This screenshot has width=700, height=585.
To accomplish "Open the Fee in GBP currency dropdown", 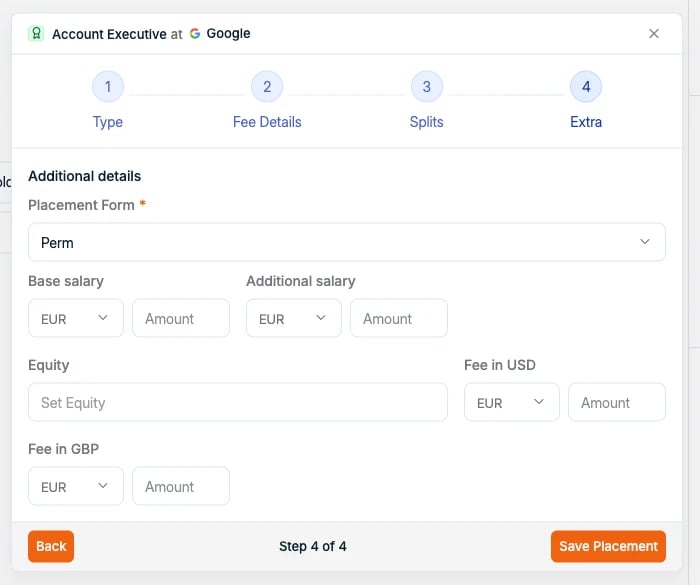I will click(76, 486).
